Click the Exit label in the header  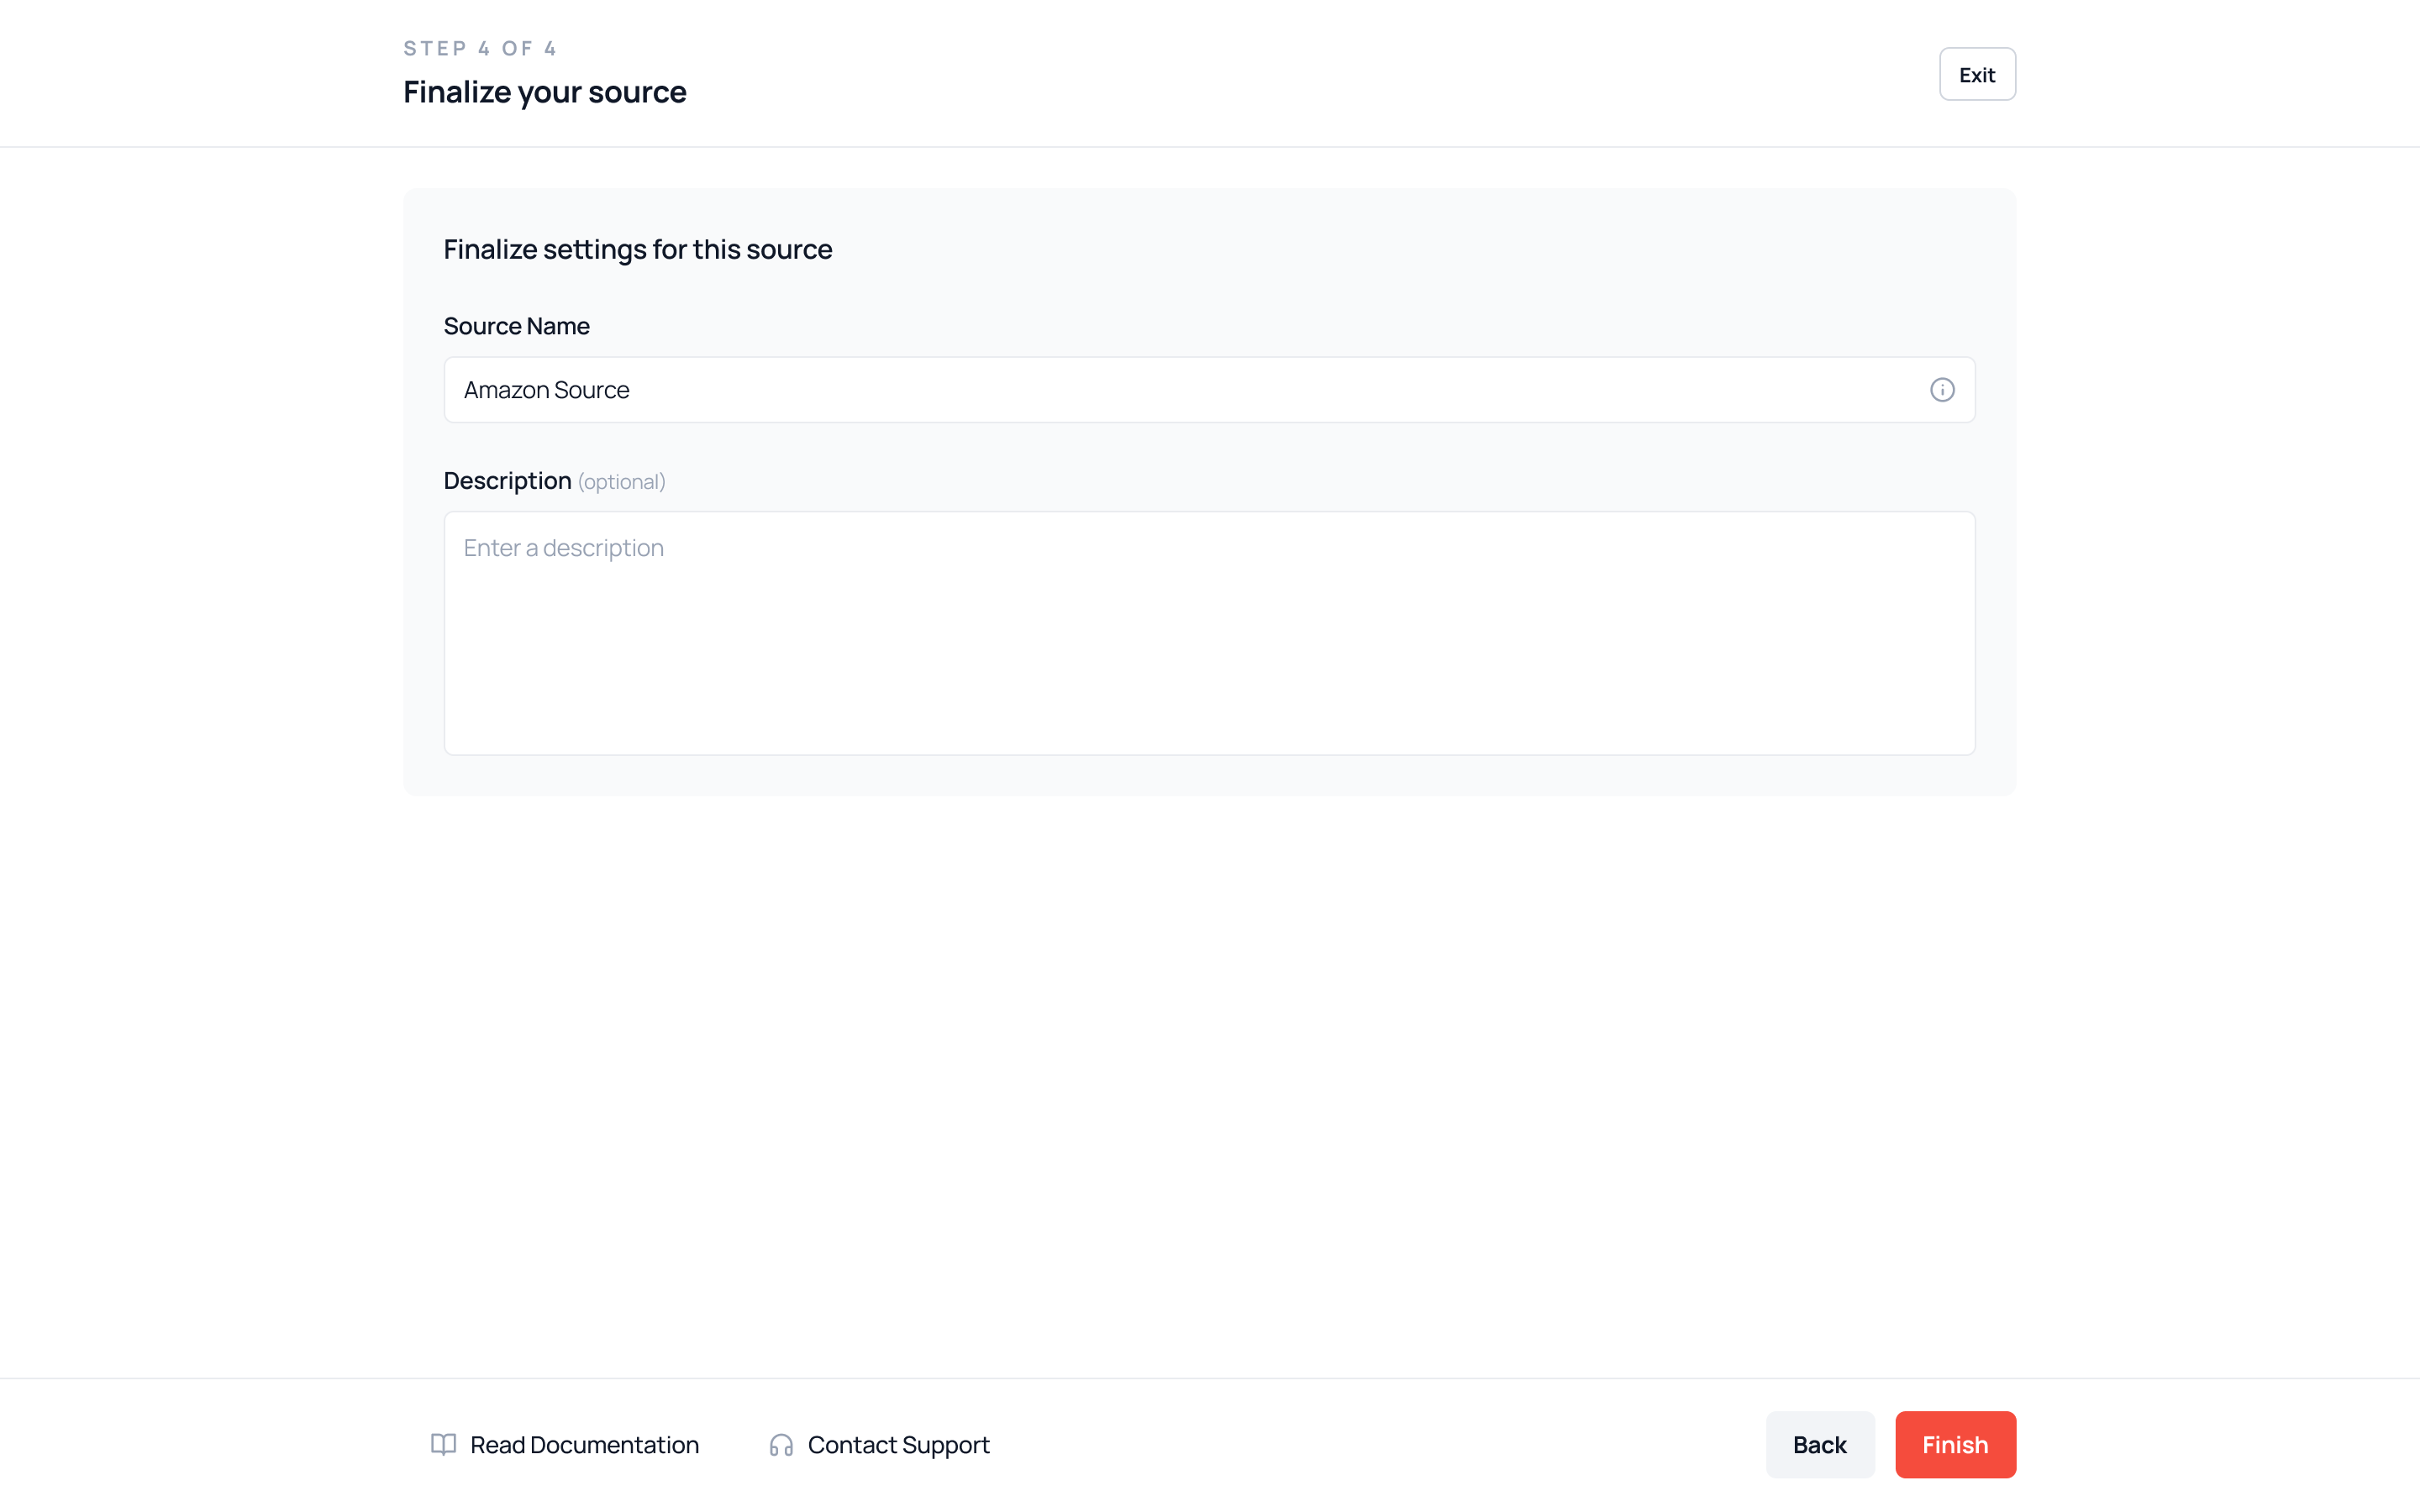tap(1976, 75)
